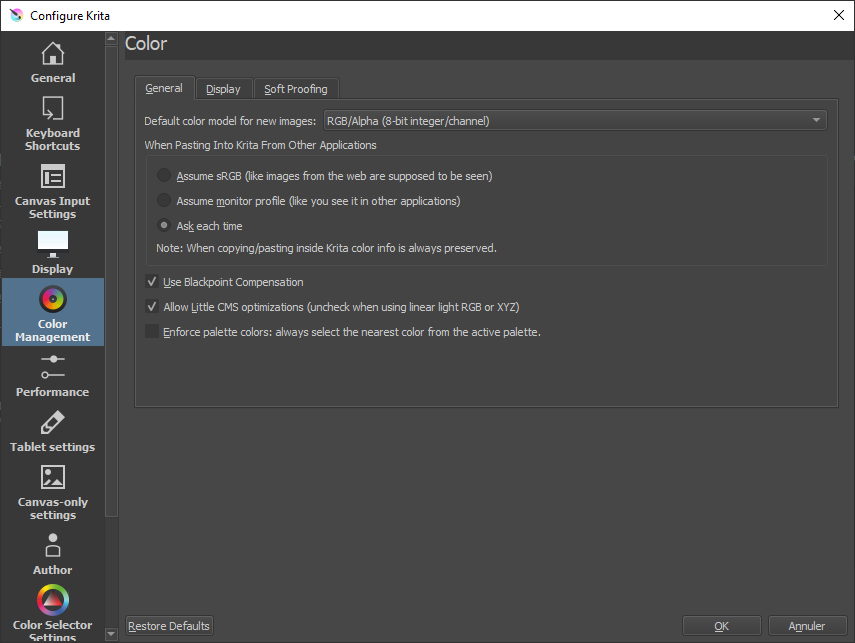
Task: Select the Color Management category
Action: [x=52, y=312]
